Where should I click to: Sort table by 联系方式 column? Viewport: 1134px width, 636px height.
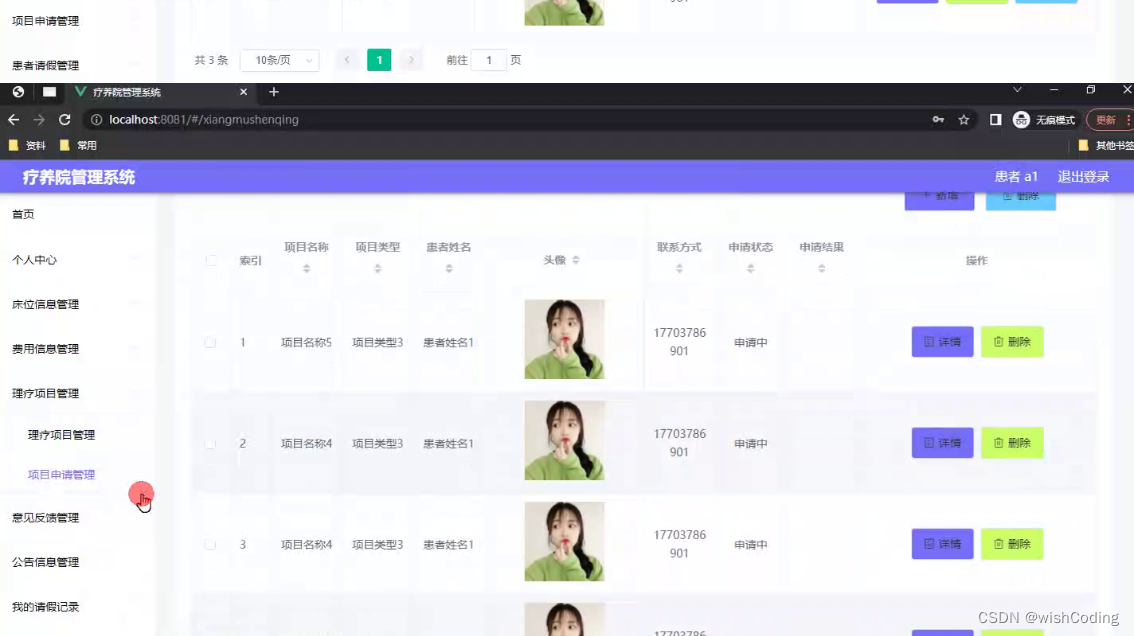pyautogui.click(x=679, y=268)
